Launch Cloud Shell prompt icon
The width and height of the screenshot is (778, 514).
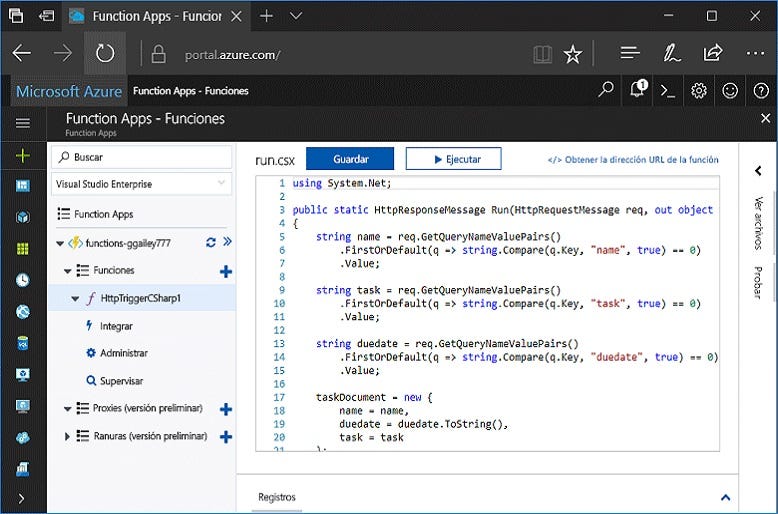[668, 91]
